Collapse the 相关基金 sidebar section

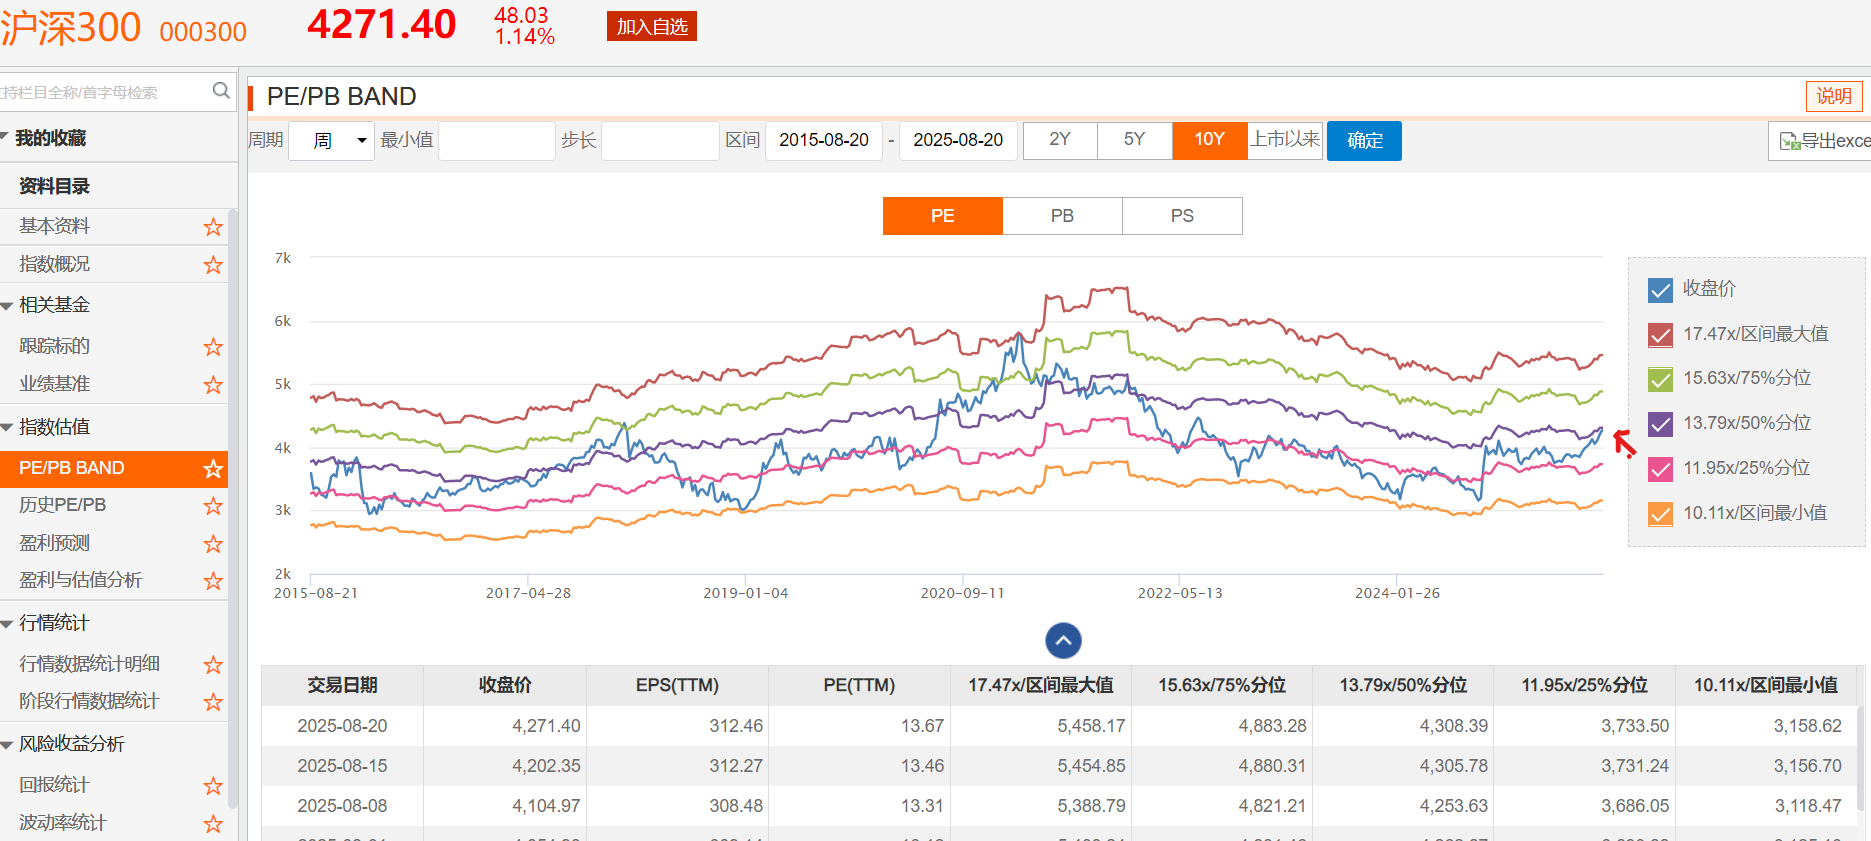8,306
